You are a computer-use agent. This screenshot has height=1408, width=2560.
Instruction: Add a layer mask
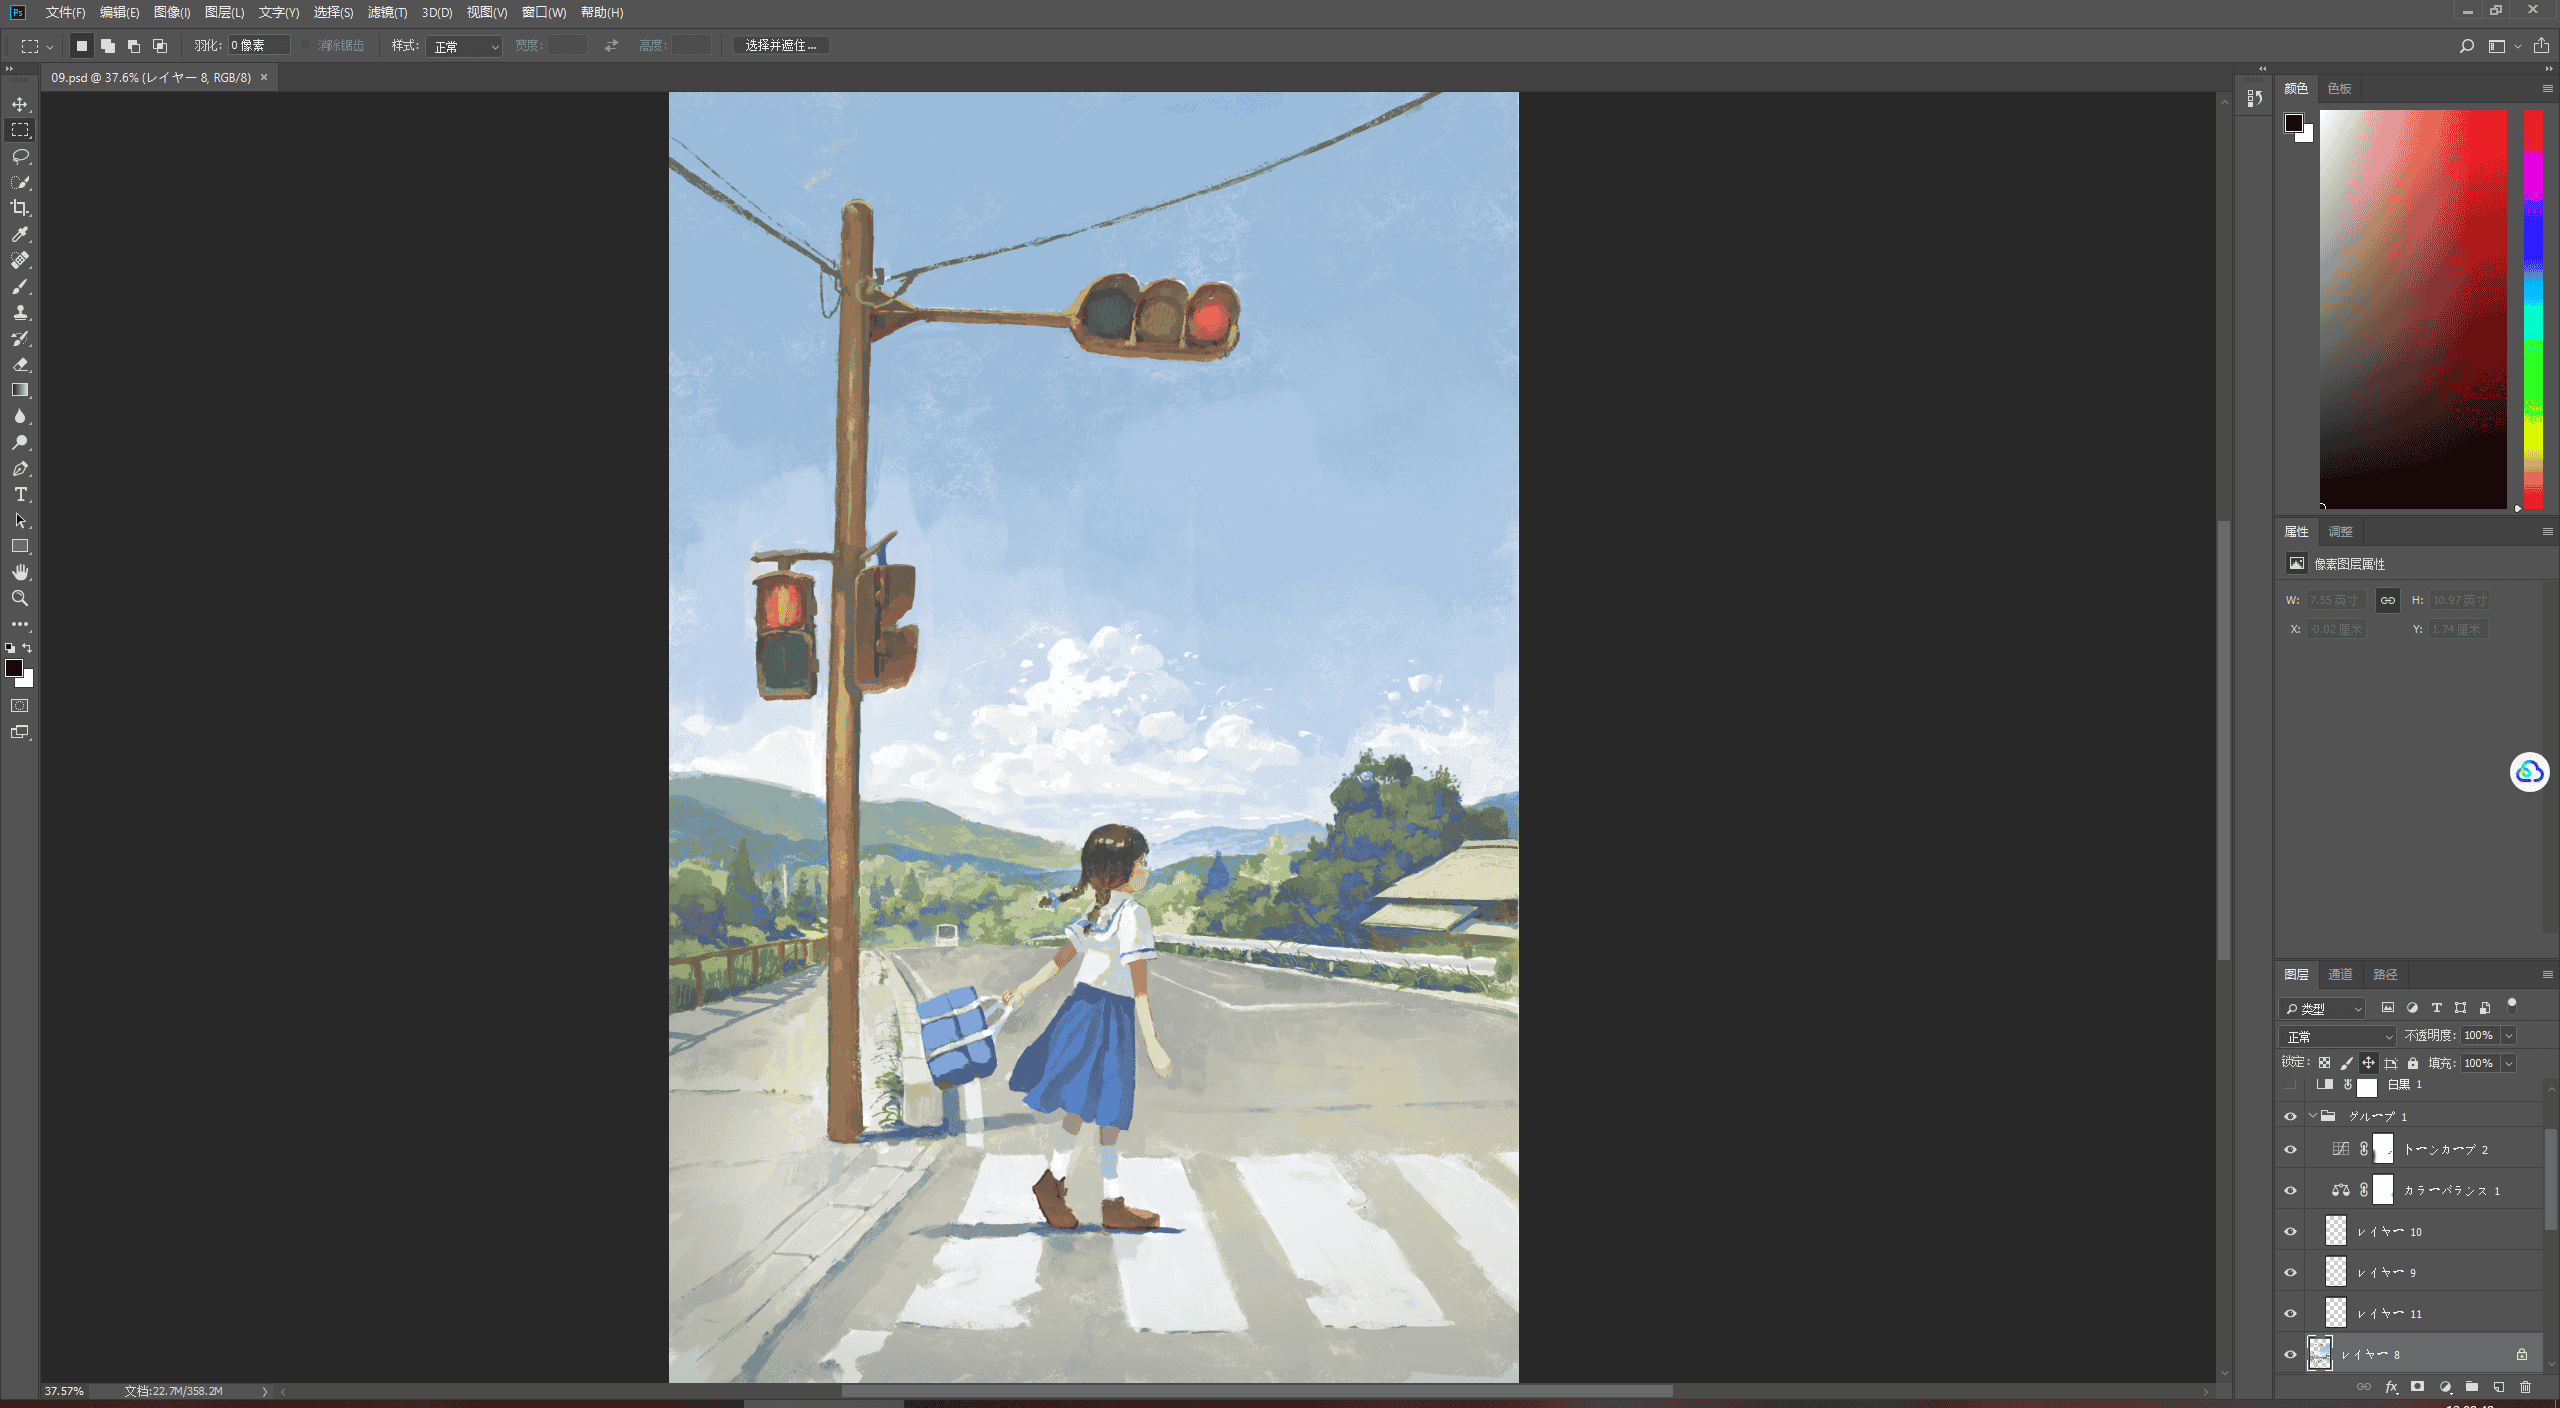click(x=2418, y=1387)
